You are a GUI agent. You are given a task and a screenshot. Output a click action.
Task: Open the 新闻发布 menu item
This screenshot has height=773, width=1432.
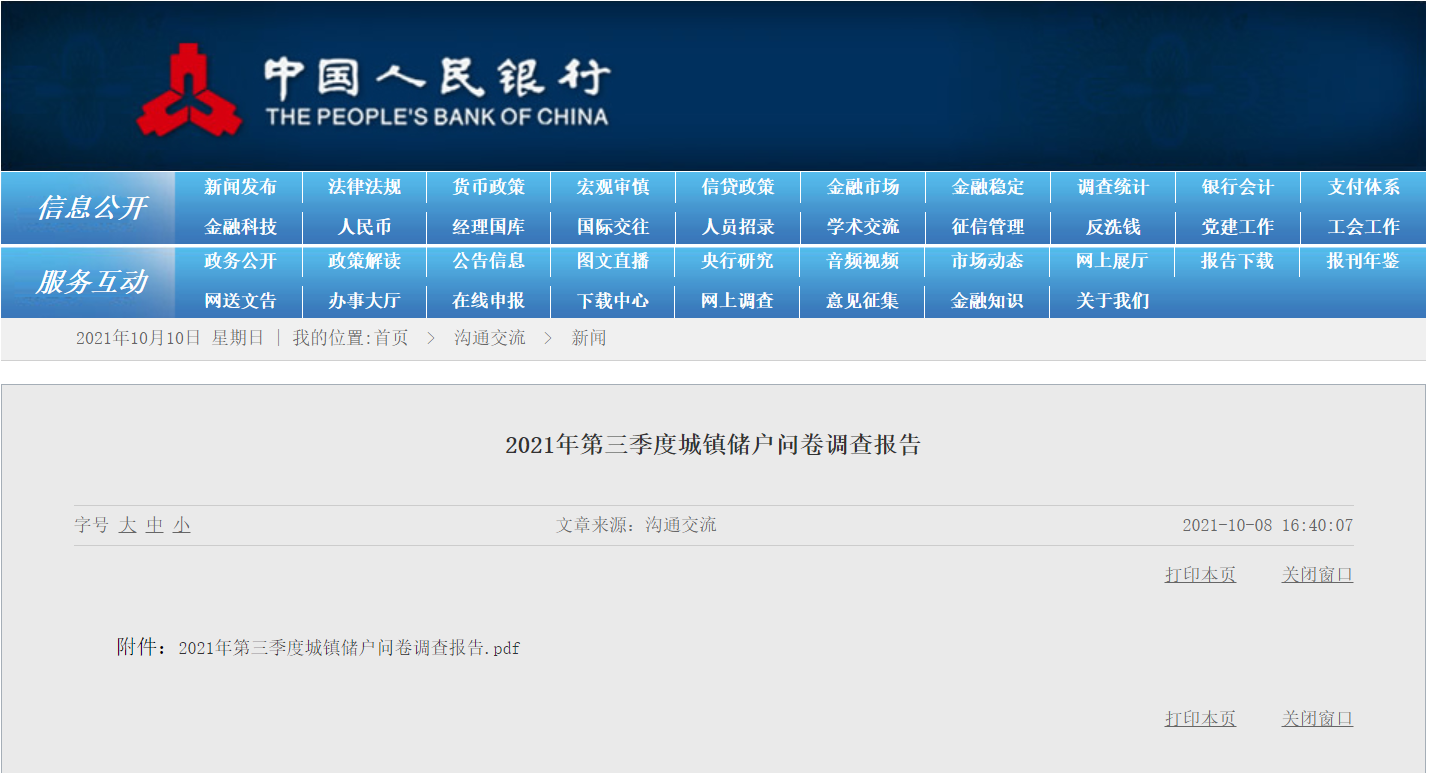(x=240, y=187)
